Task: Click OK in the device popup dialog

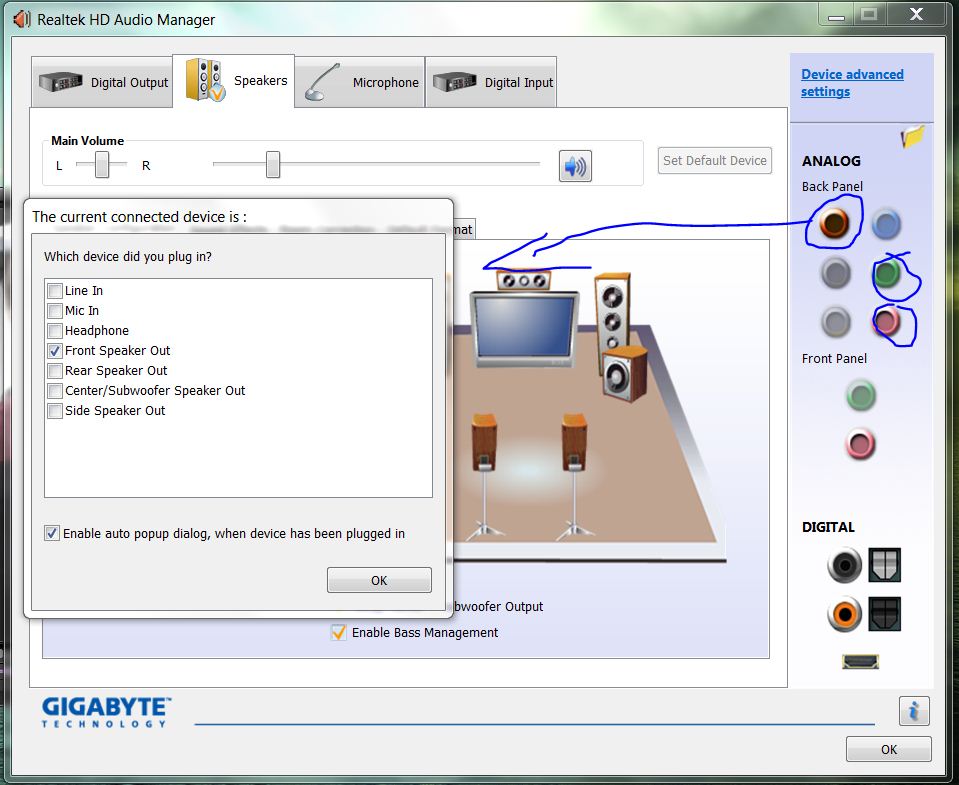Action: [379, 580]
